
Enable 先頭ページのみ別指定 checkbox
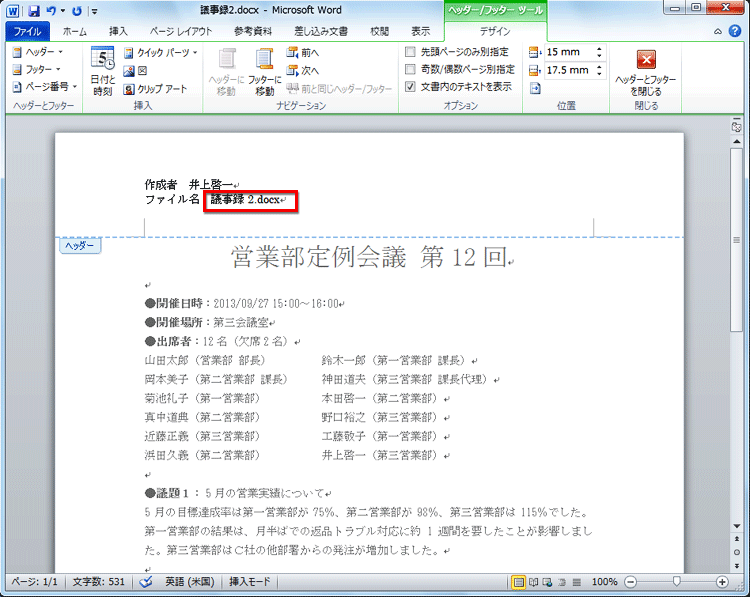click(410, 52)
